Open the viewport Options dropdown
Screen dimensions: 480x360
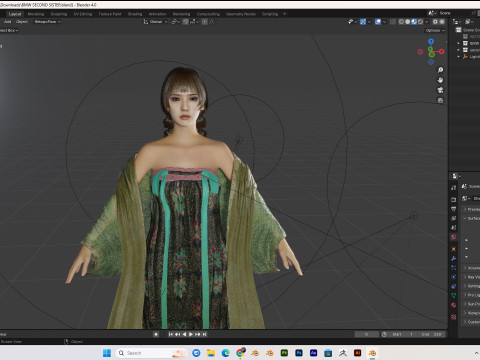[435, 30]
